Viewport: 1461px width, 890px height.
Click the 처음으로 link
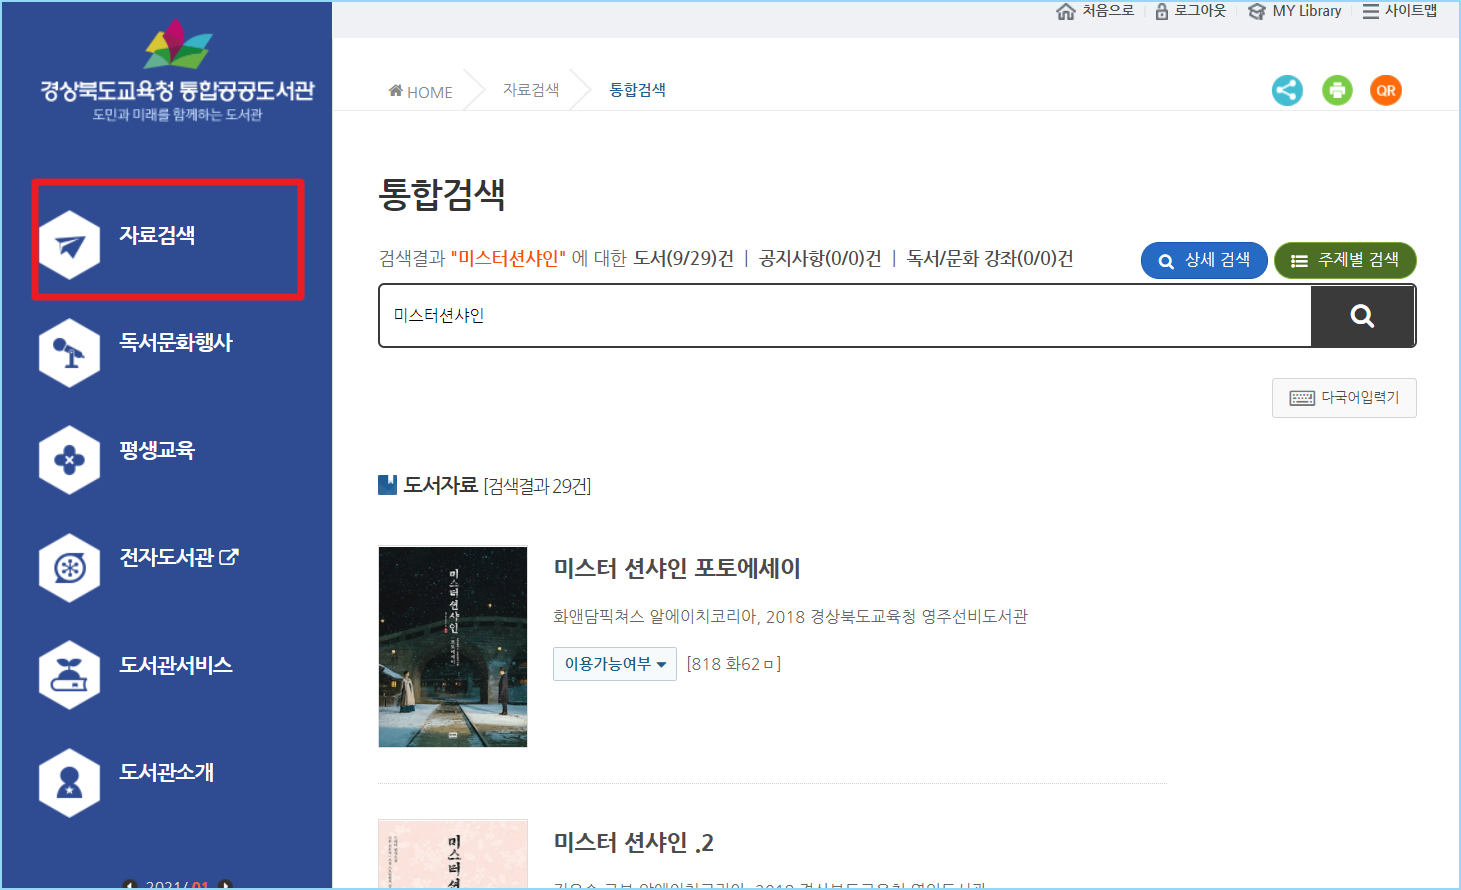click(1108, 11)
